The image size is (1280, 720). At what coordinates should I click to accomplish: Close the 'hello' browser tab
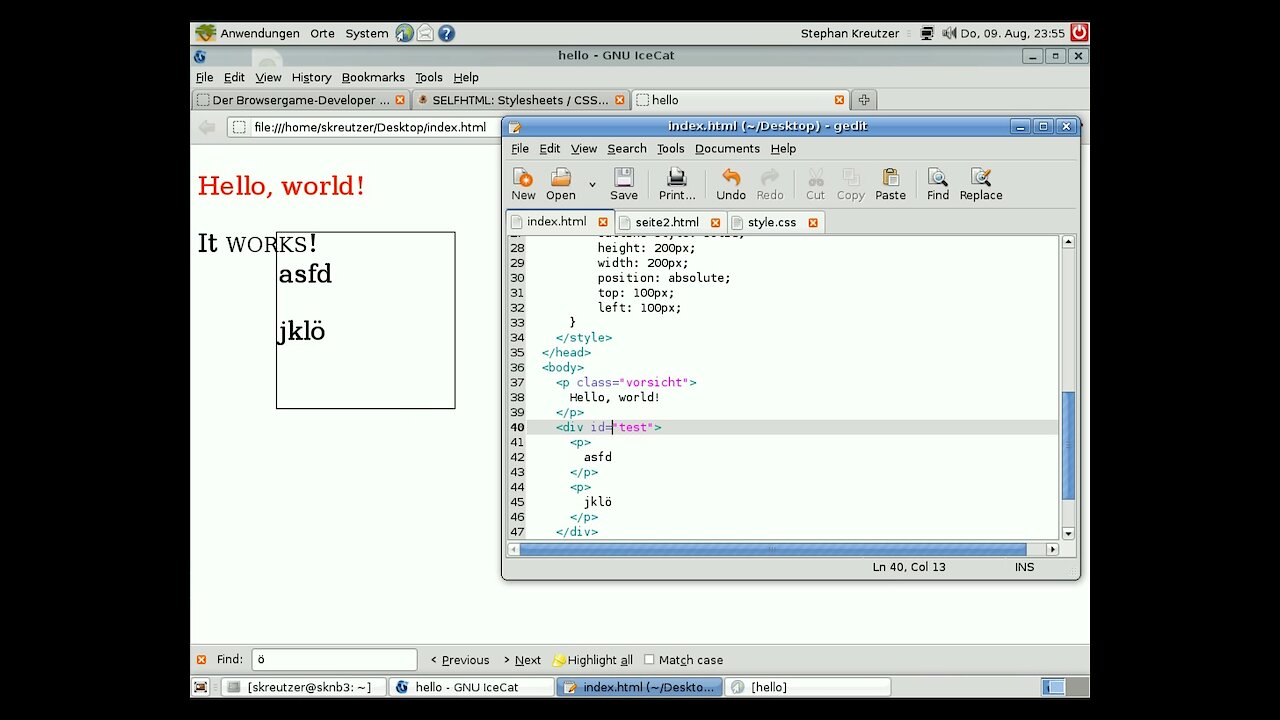coord(839,100)
